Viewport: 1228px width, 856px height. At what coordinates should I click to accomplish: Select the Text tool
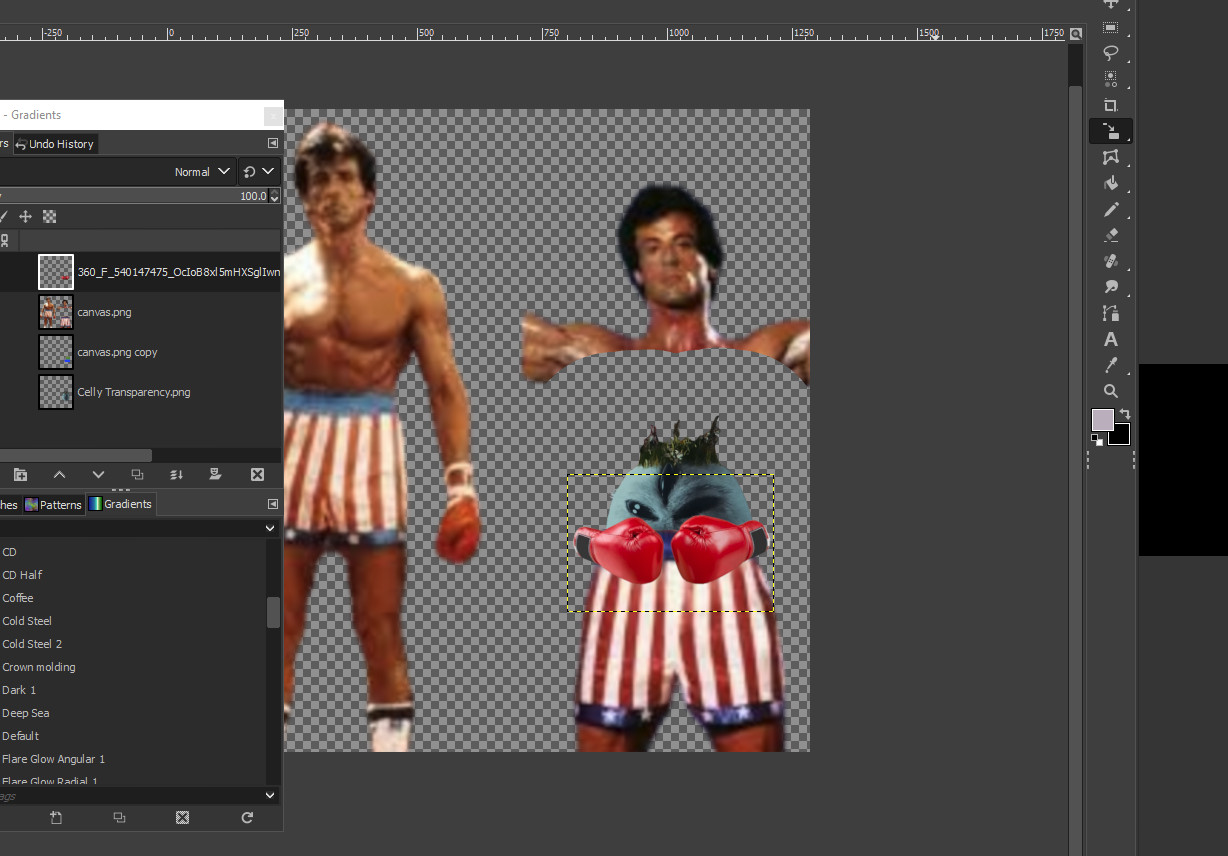coord(1110,339)
